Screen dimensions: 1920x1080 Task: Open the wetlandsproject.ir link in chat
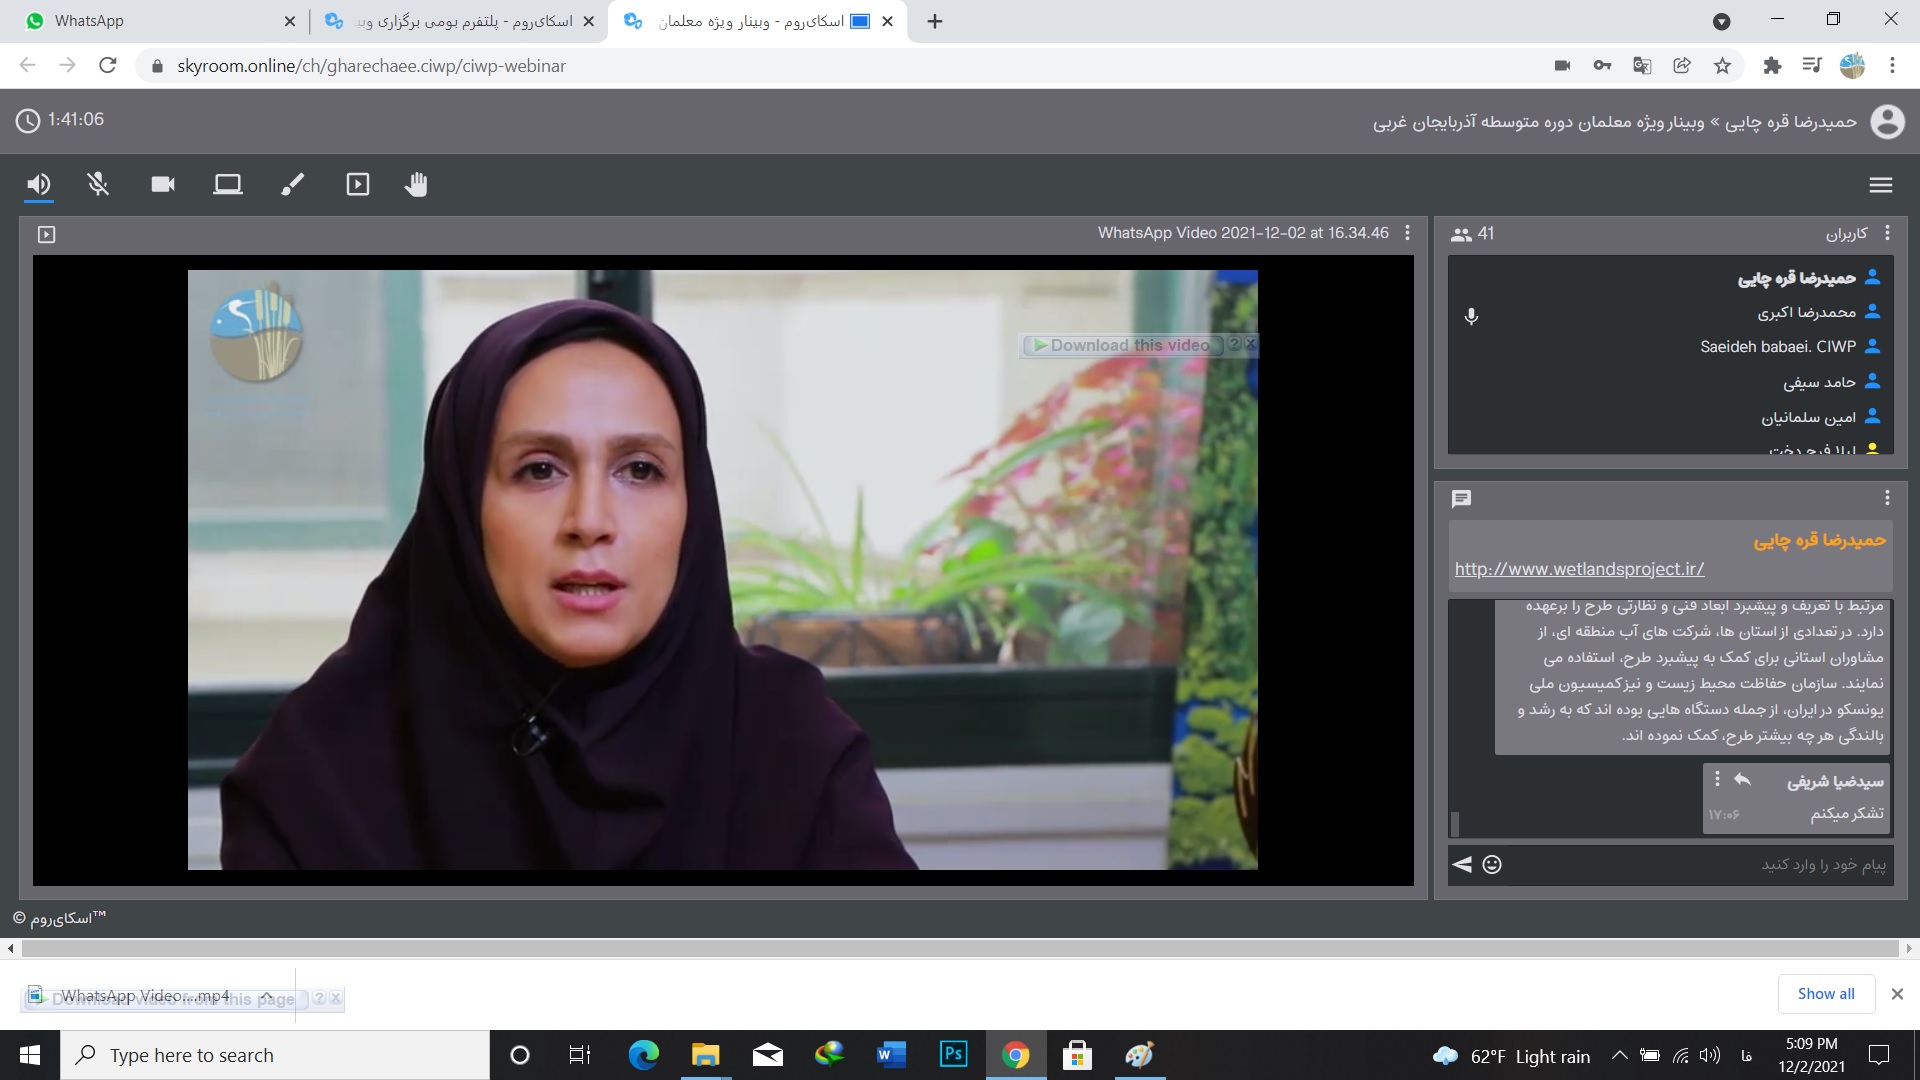coord(1579,569)
